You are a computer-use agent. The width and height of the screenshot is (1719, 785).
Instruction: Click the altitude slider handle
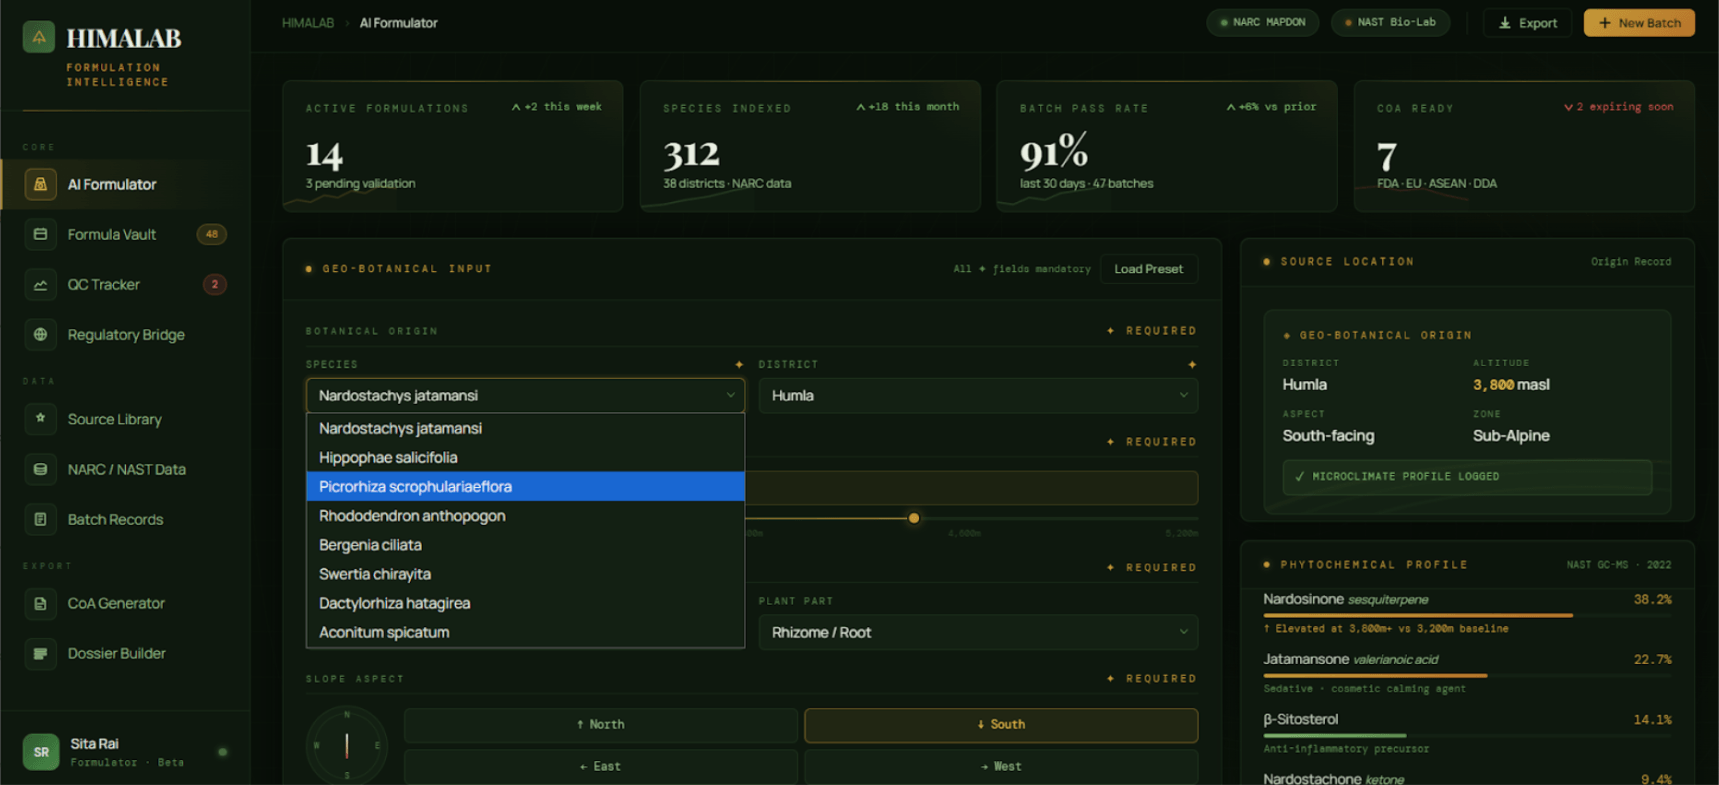pyautogui.click(x=914, y=518)
